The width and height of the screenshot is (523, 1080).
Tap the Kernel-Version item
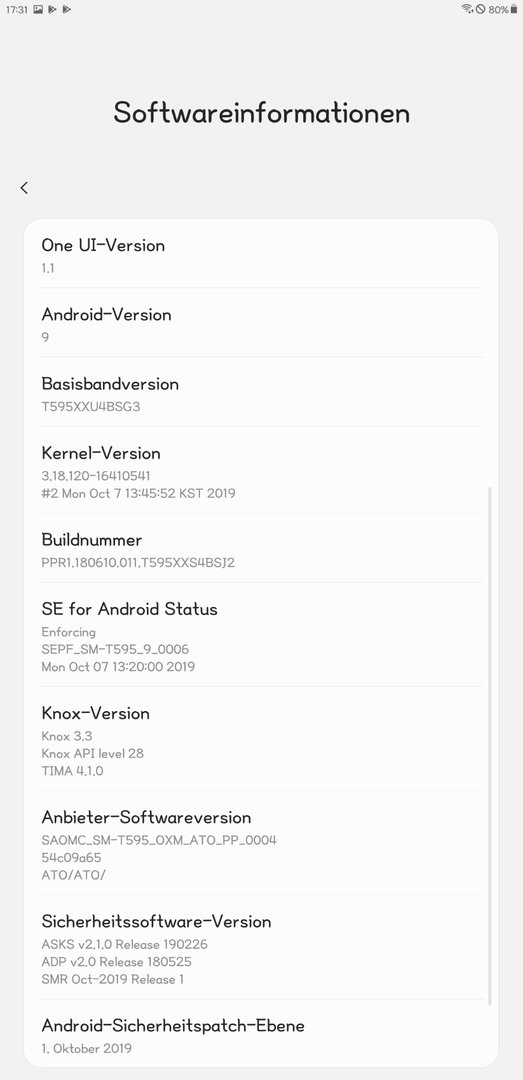click(261, 470)
